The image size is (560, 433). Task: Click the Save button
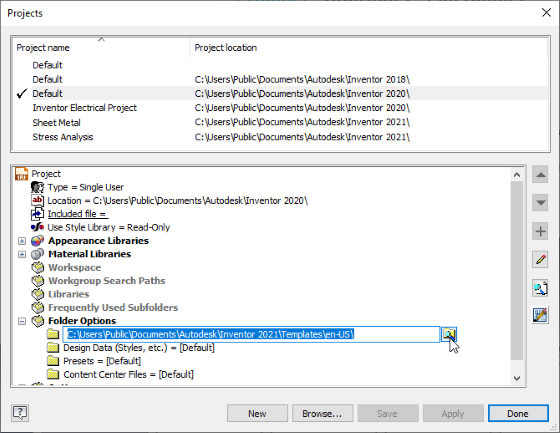(388, 413)
